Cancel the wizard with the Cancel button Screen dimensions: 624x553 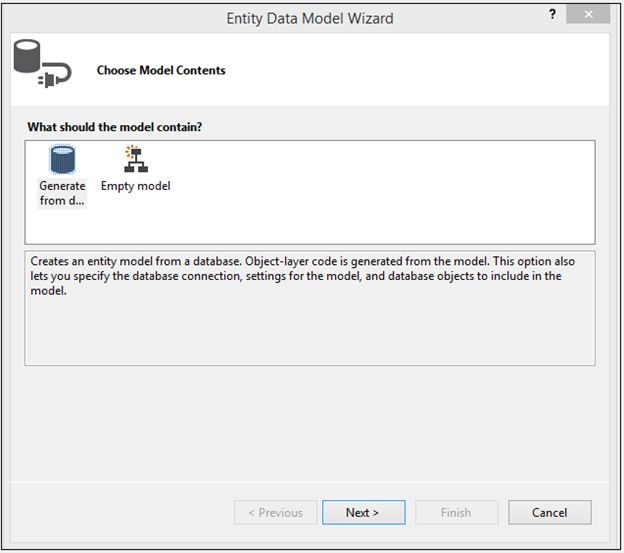[549, 513]
